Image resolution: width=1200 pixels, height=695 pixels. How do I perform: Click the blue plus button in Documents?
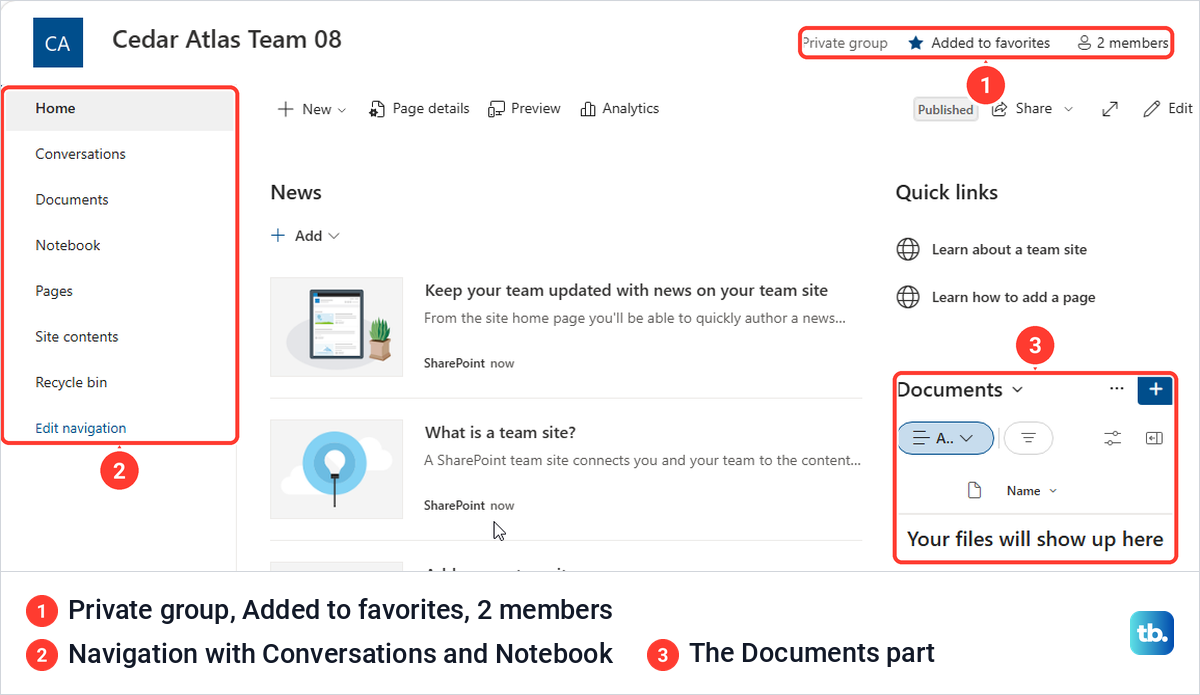1155,389
